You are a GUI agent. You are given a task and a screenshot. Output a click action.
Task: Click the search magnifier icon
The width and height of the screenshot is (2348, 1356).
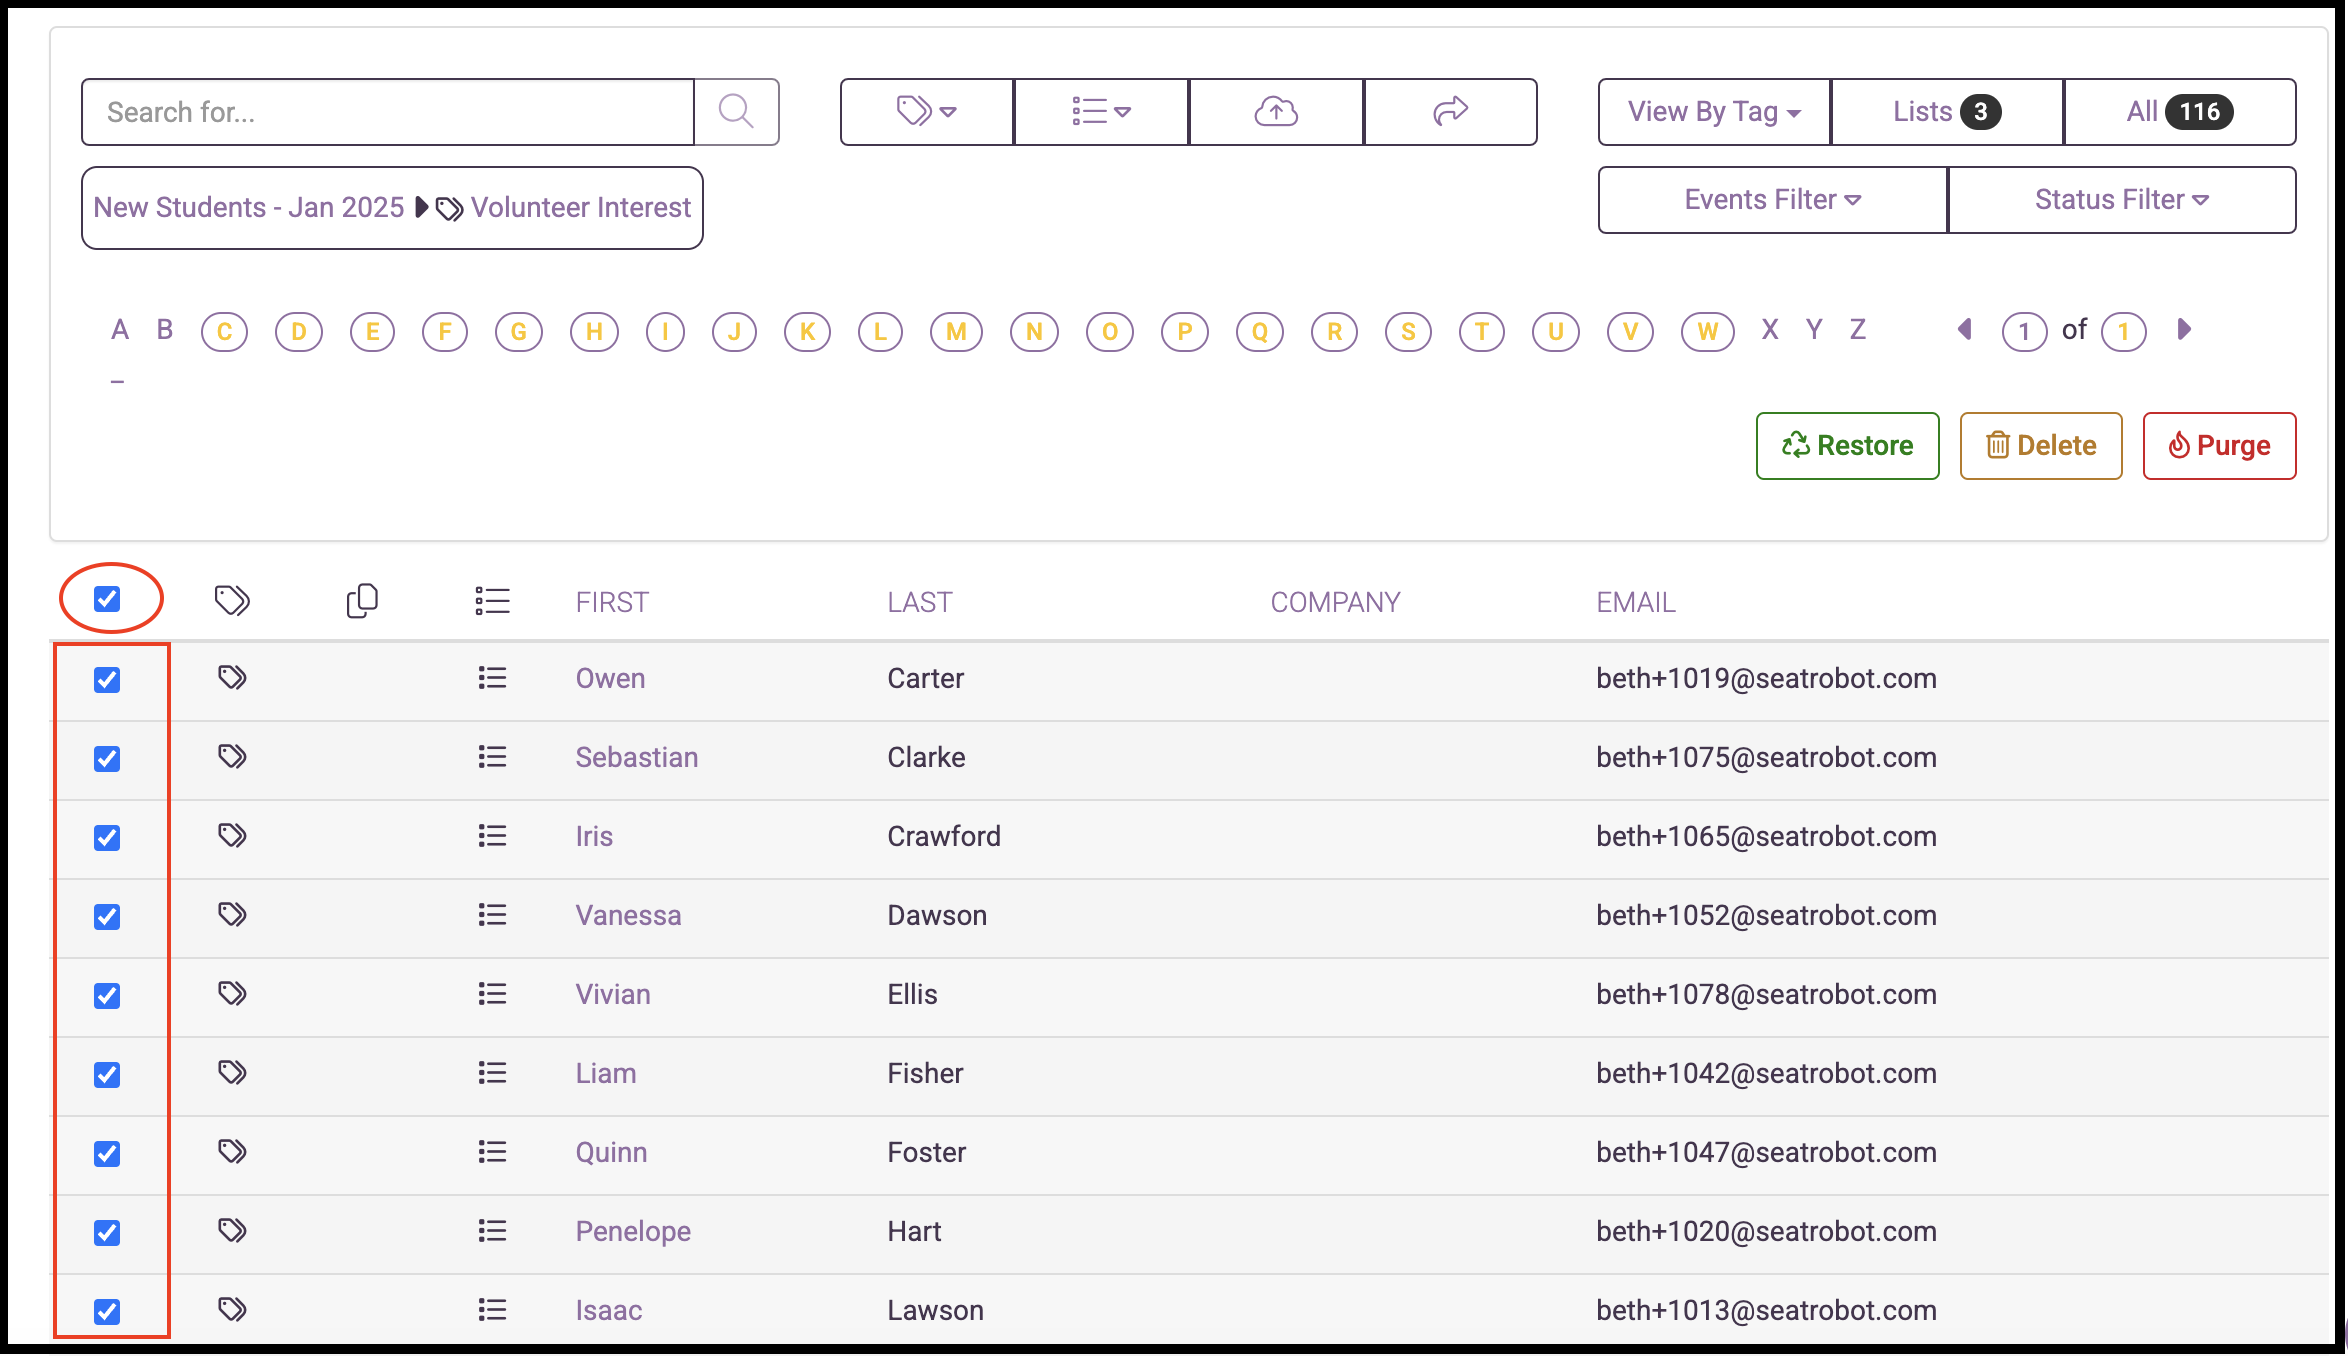point(736,111)
